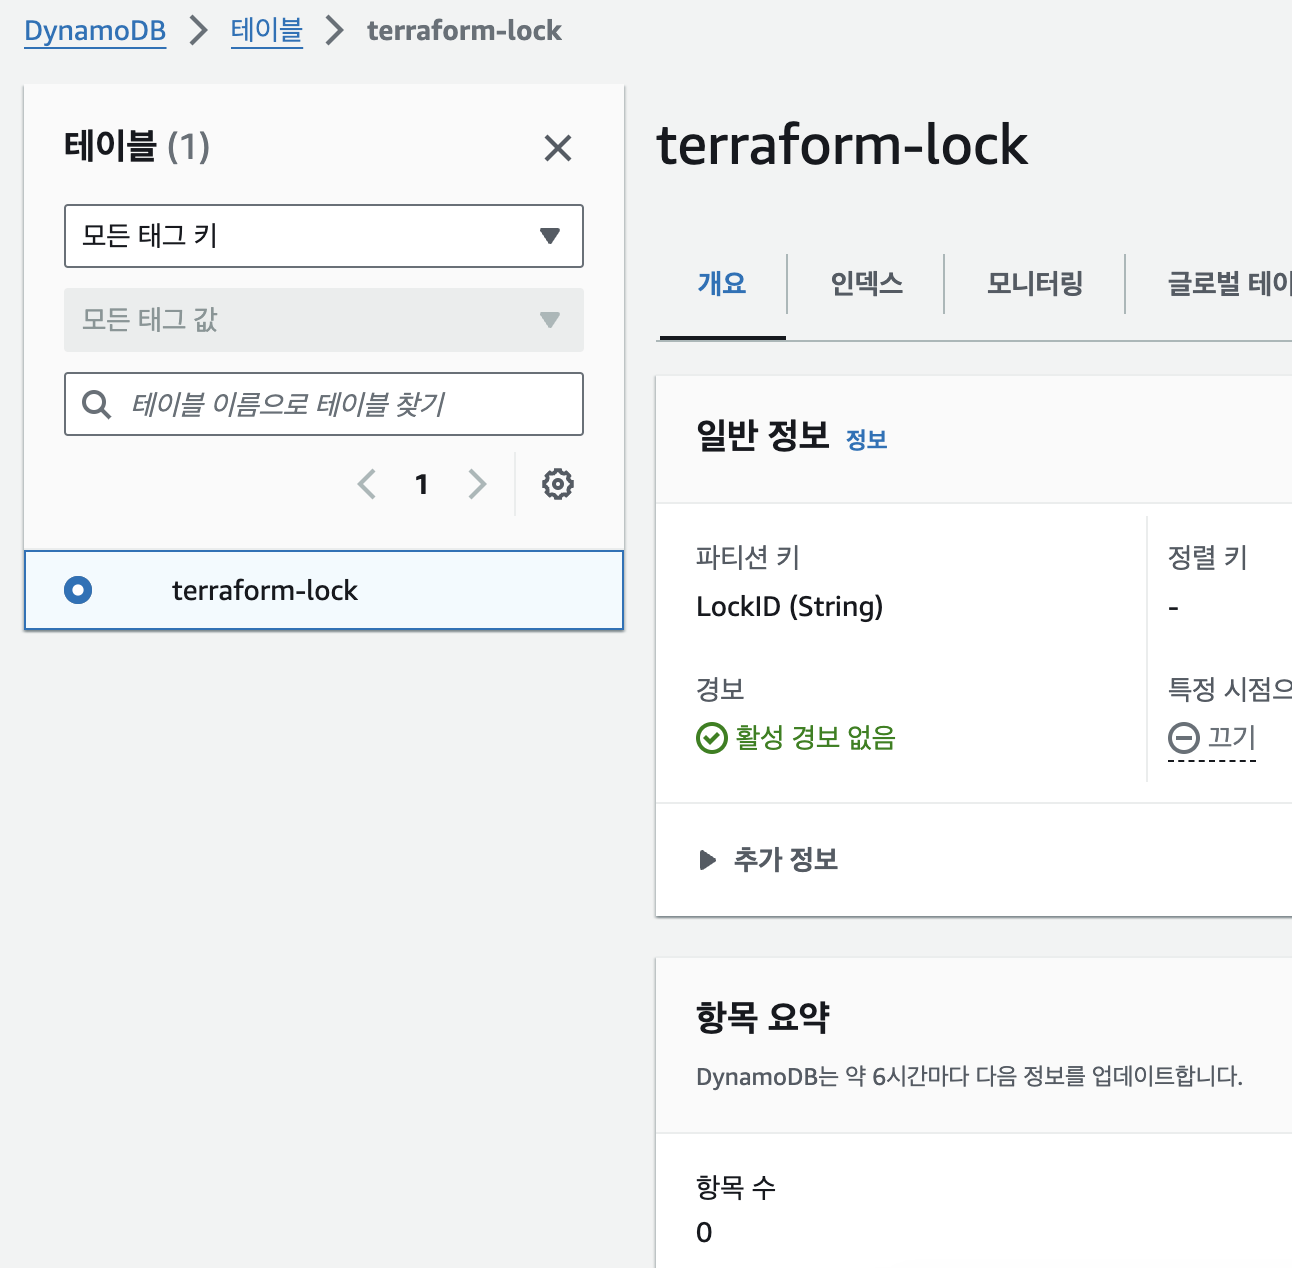Click the search magnifier icon

(x=96, y=404)
